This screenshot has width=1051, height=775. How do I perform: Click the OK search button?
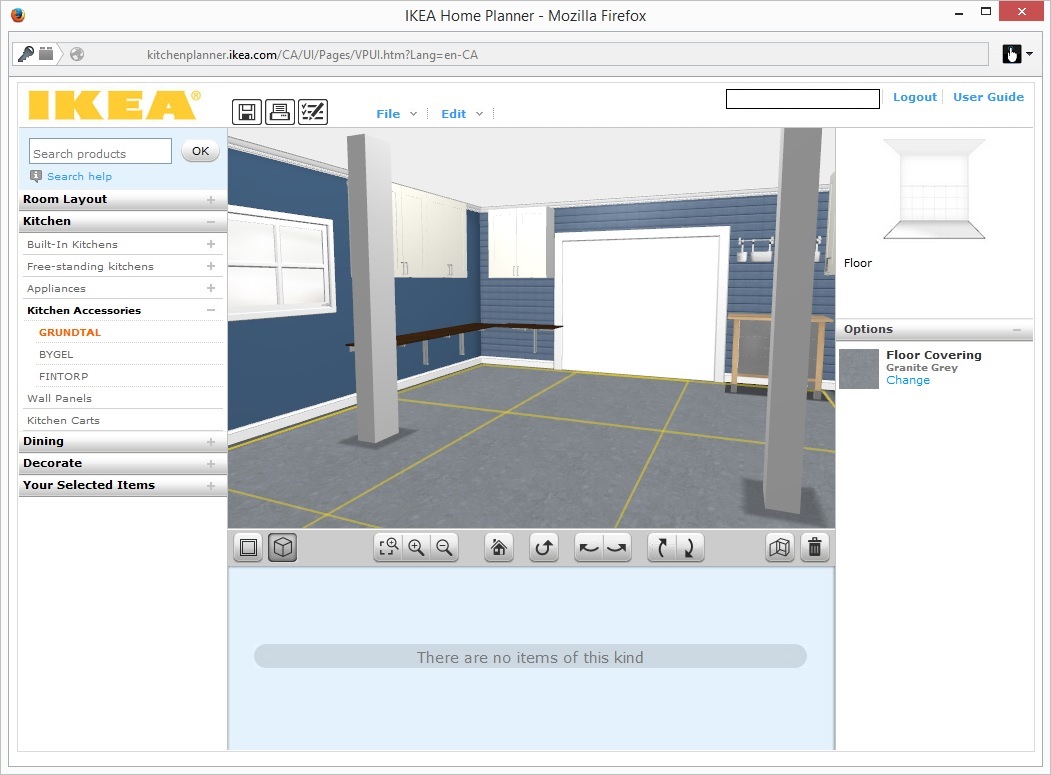coord(200,151)
